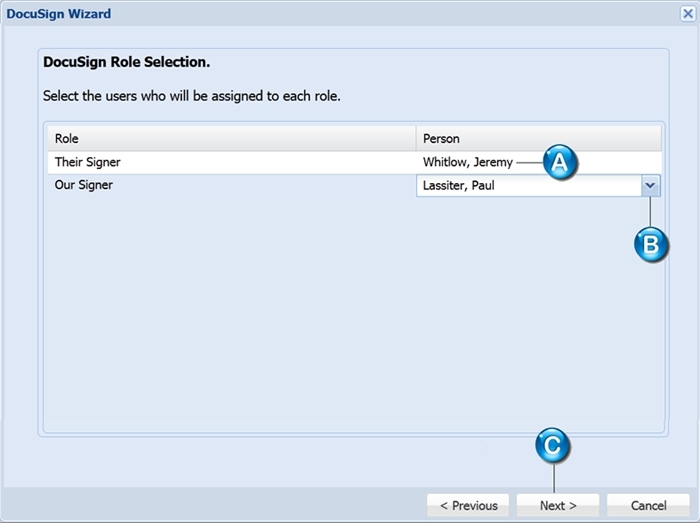
Task: Click the Person column header
Action: [x=538, y=138]
